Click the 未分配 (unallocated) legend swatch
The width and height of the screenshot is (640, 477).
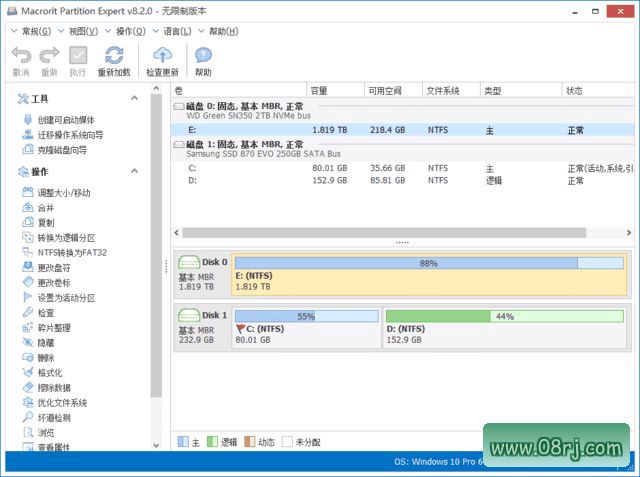click(287, 442)
